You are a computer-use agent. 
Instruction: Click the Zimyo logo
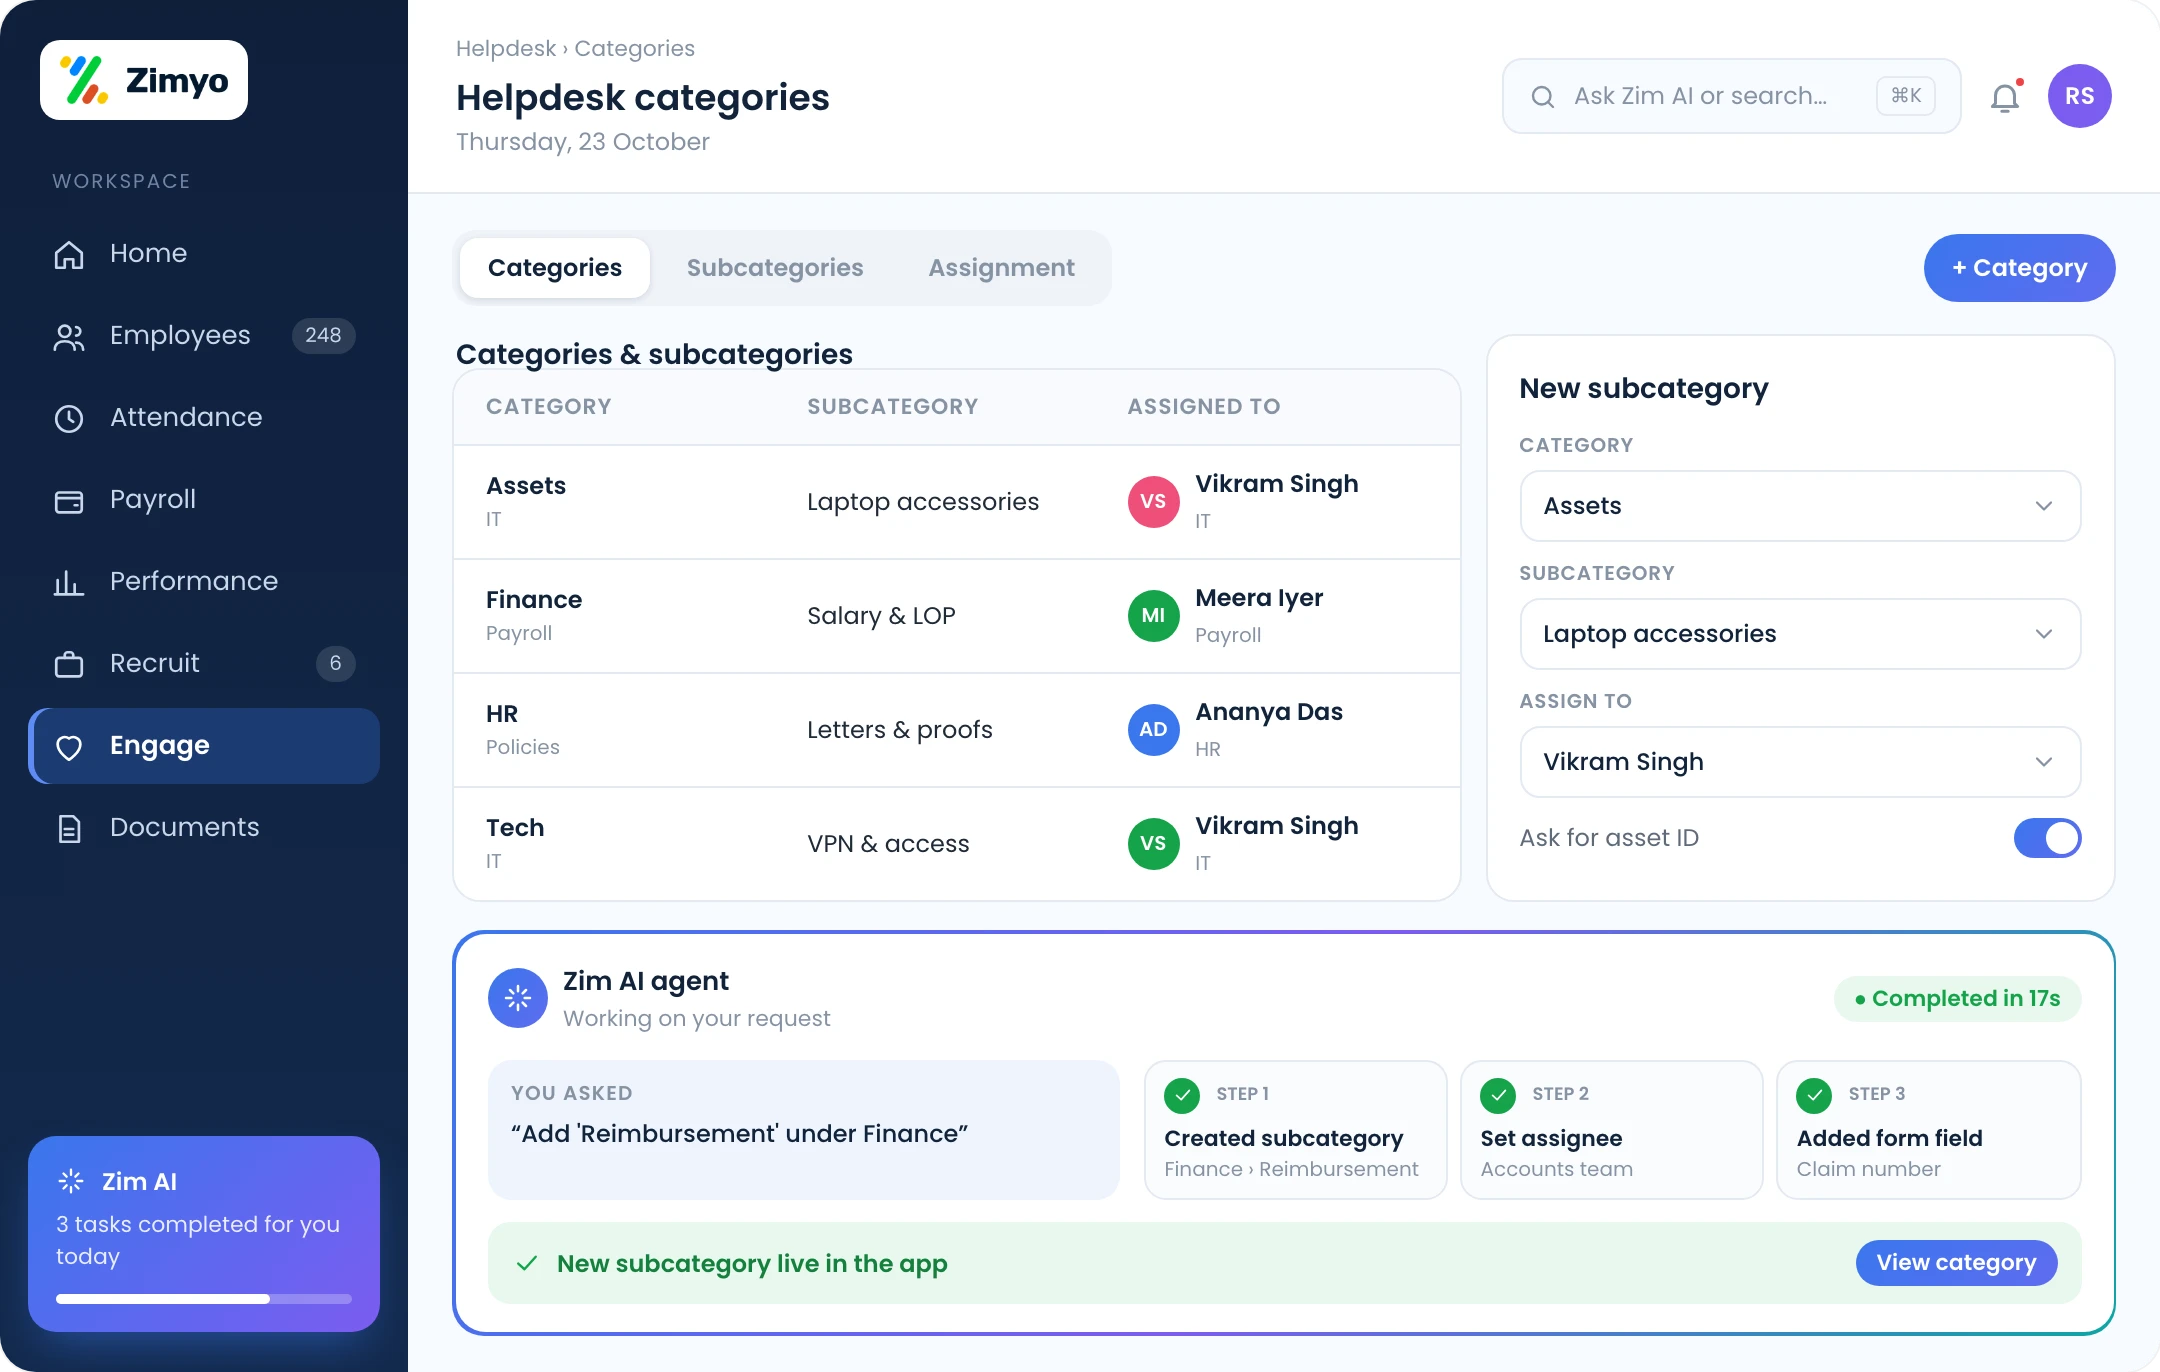pyautogui.click(x=144, y=80)
